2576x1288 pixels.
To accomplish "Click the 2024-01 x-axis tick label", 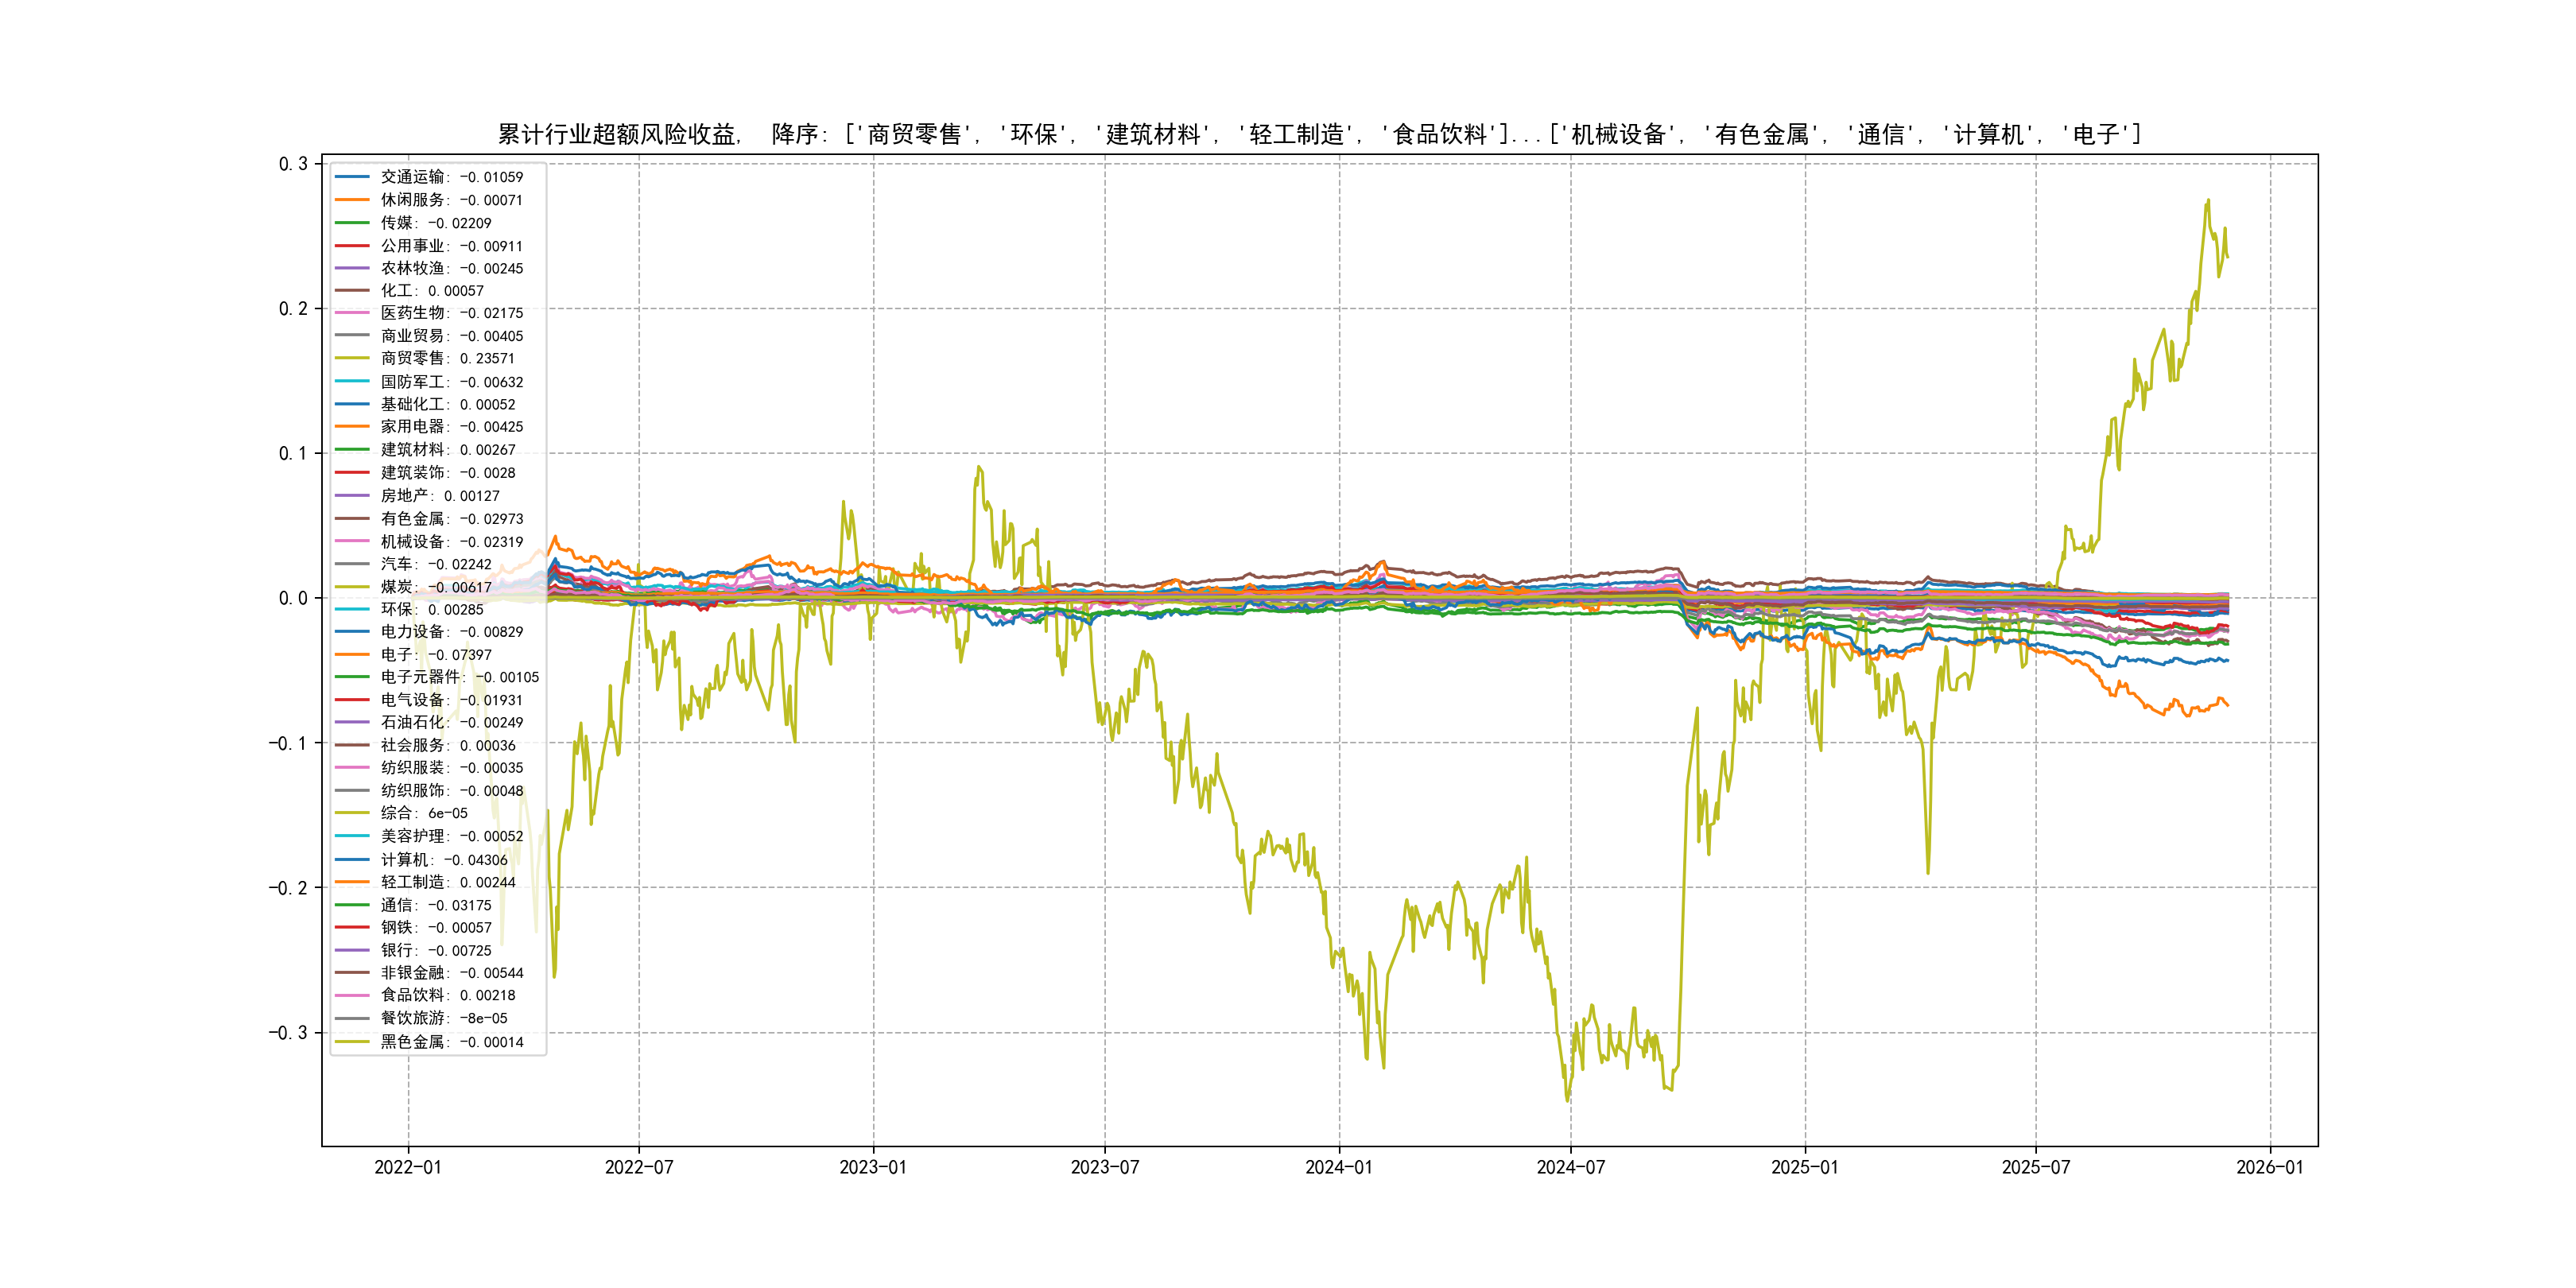I will [1338, 1167].
